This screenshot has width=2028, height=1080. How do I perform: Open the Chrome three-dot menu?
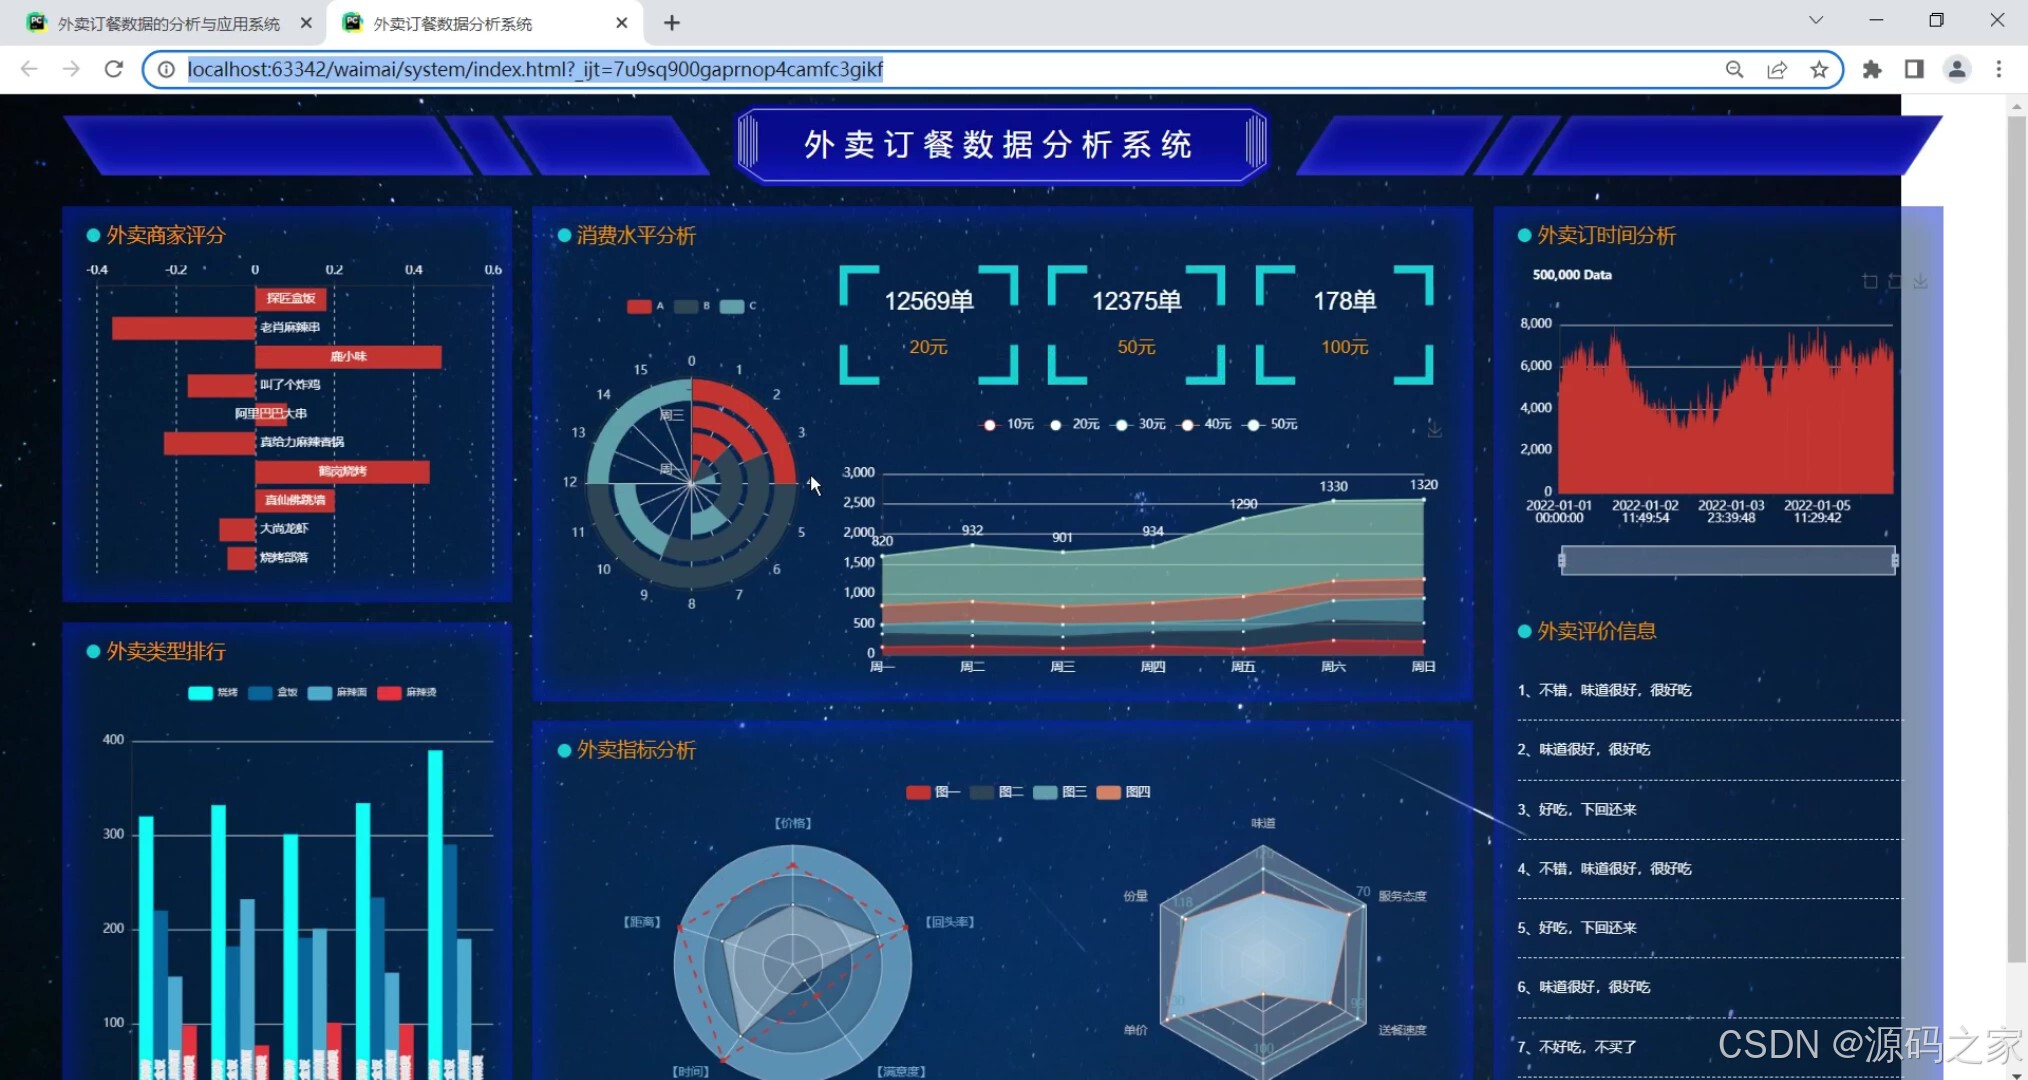point(1999,69)
